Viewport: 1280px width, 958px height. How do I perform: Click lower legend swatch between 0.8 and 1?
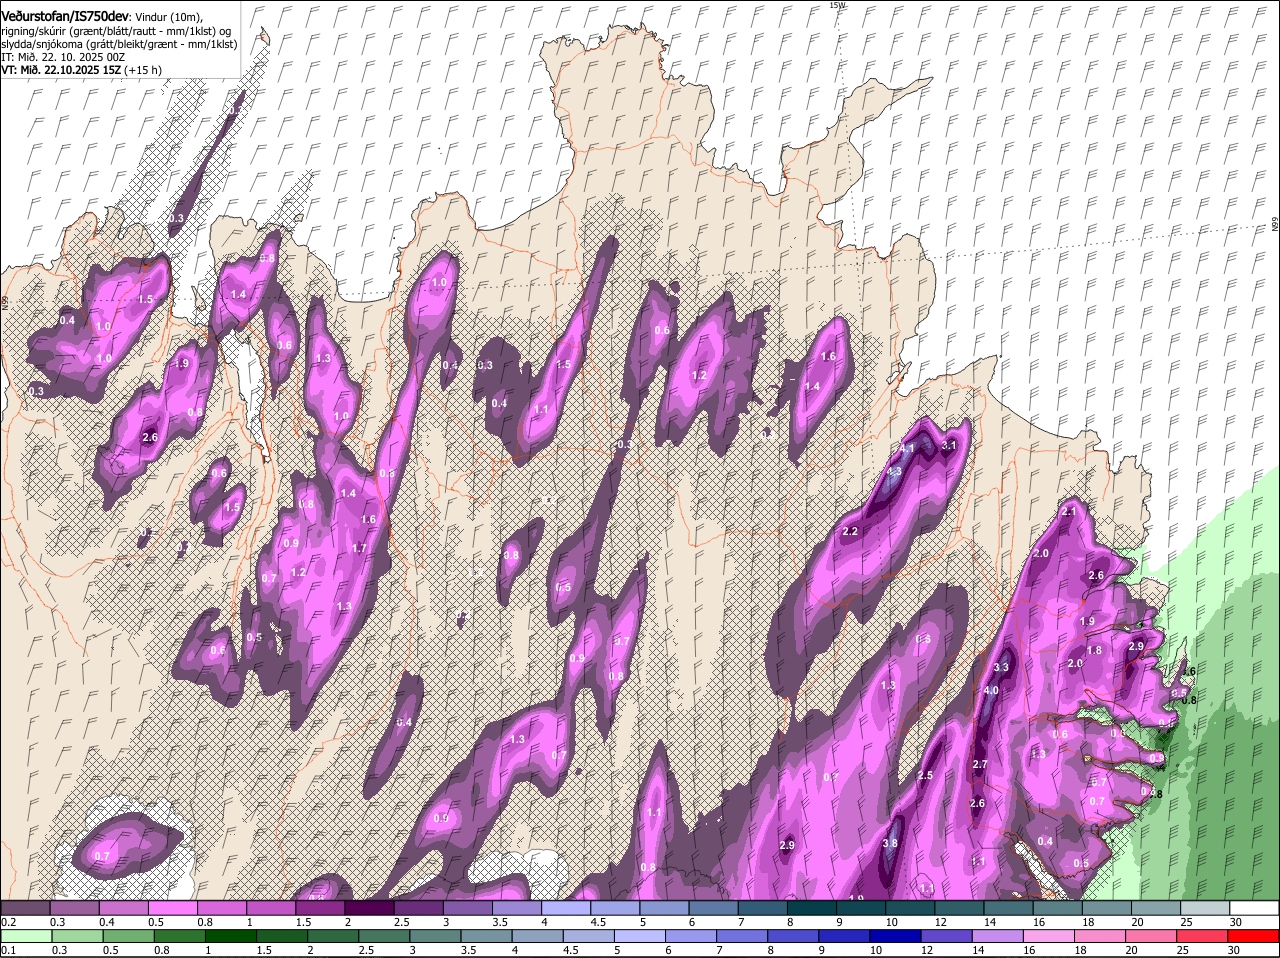[180, 936]
